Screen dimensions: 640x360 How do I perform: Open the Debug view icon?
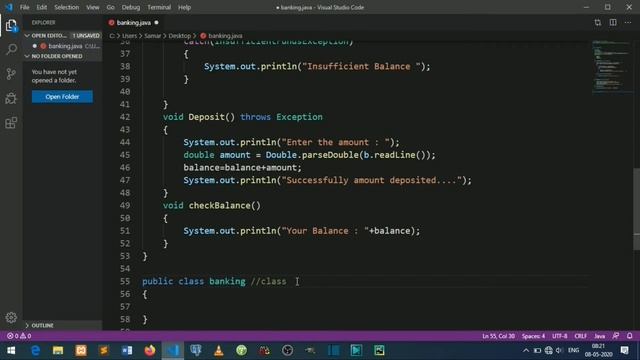(x=11, y=98)
